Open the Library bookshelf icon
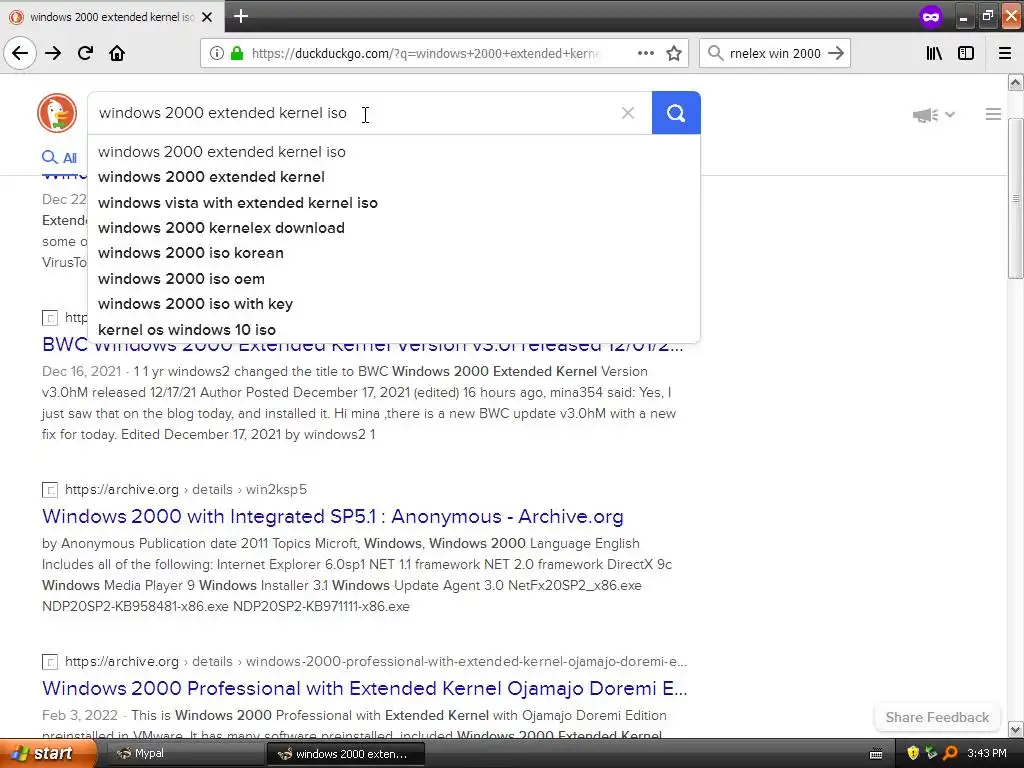The width and height of the screenshot is (1024, 768). click(934, 53)
